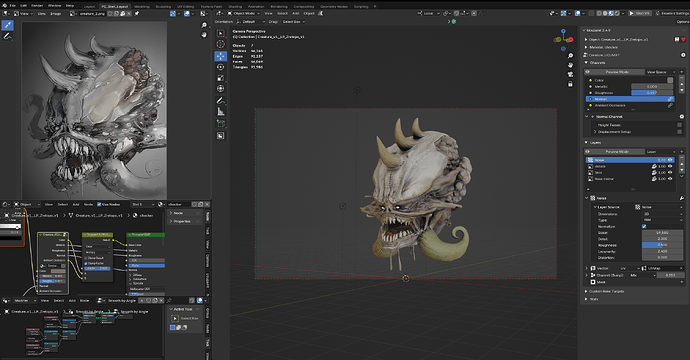Open viewport Add menu button

[x=295, y=14]
